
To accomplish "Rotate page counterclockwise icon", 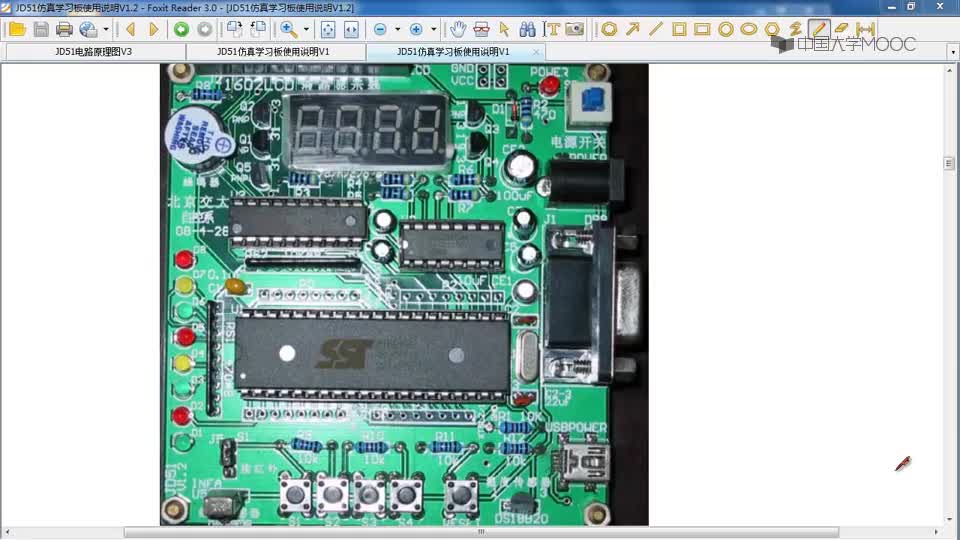I will [258, 29].
